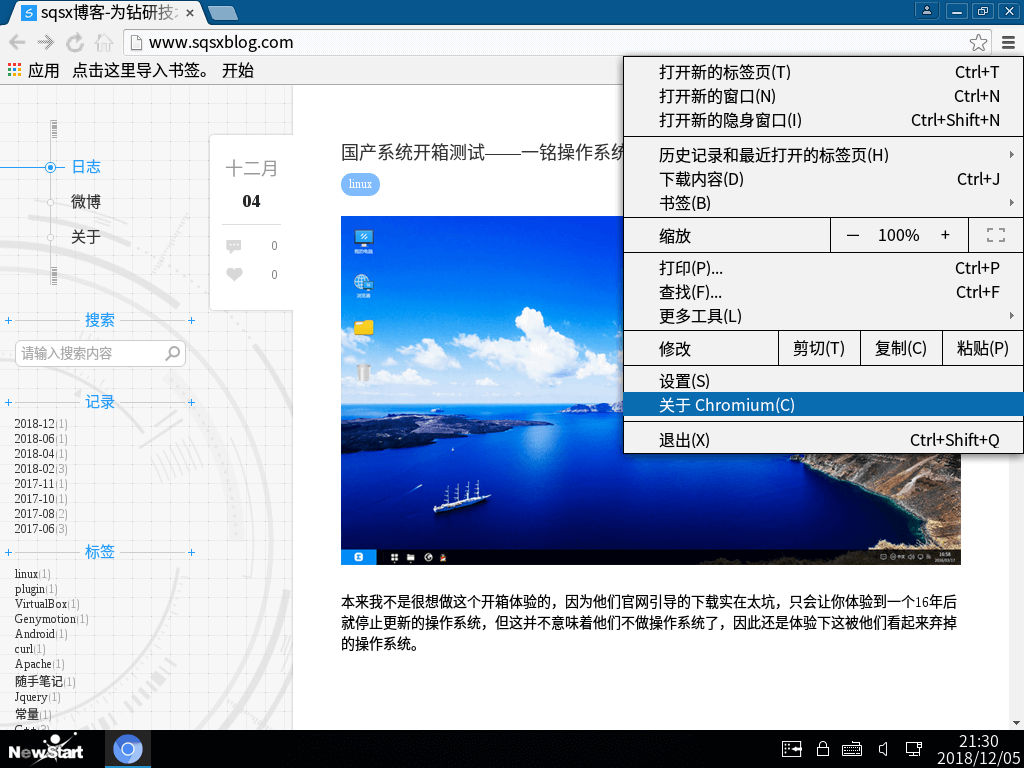The height and width of the screenshot is (768, 1024).
Task: Open the volume speaker icon in the tray
Action: [x=884, y=748]
